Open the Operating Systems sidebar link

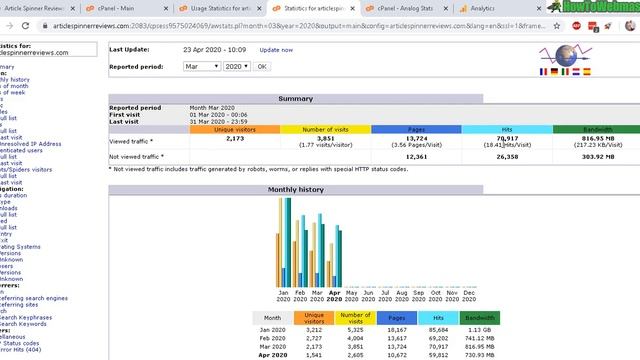tap(20, 247)
